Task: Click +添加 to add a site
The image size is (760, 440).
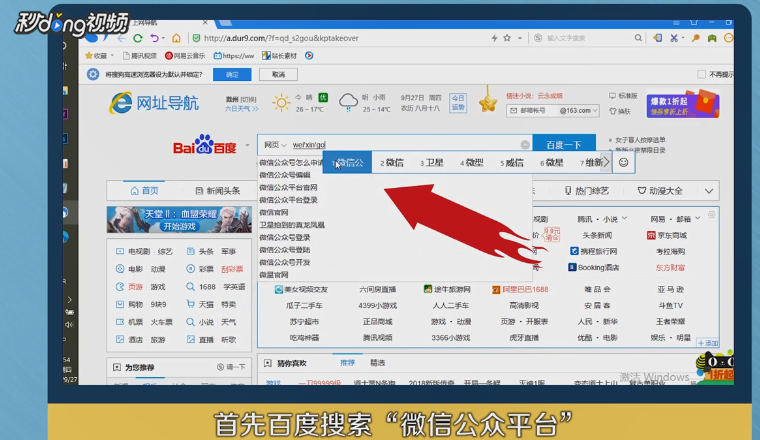Action: [x=708, y=343]
